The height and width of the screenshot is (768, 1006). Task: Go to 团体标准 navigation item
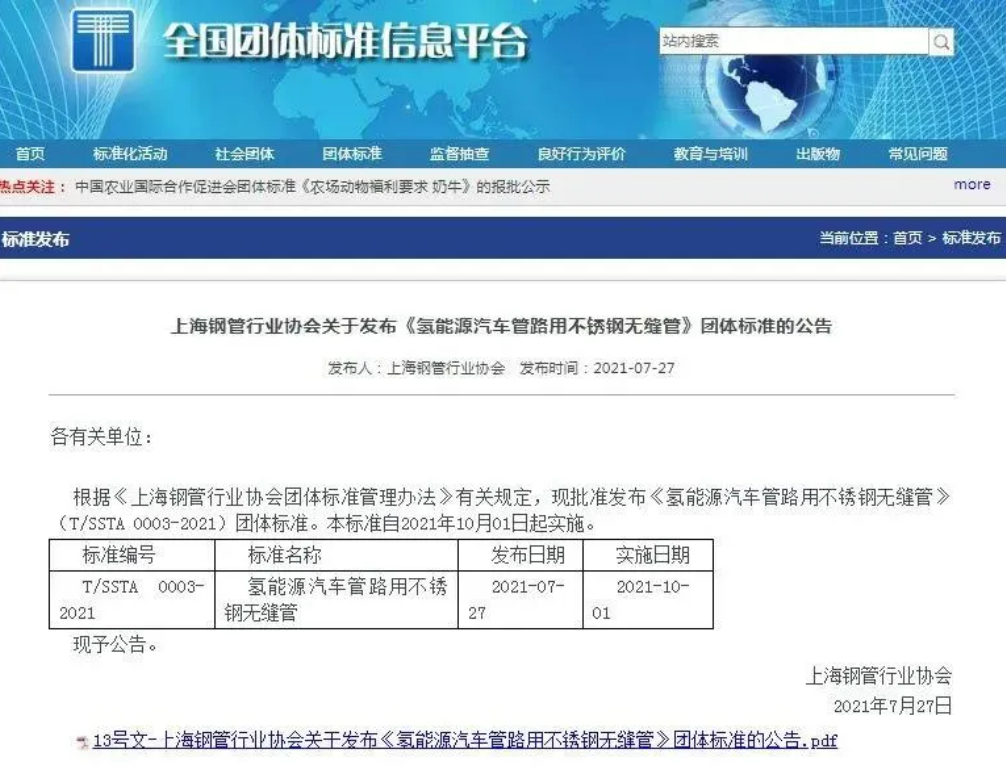pyautogui.click(x=352, y=154)
